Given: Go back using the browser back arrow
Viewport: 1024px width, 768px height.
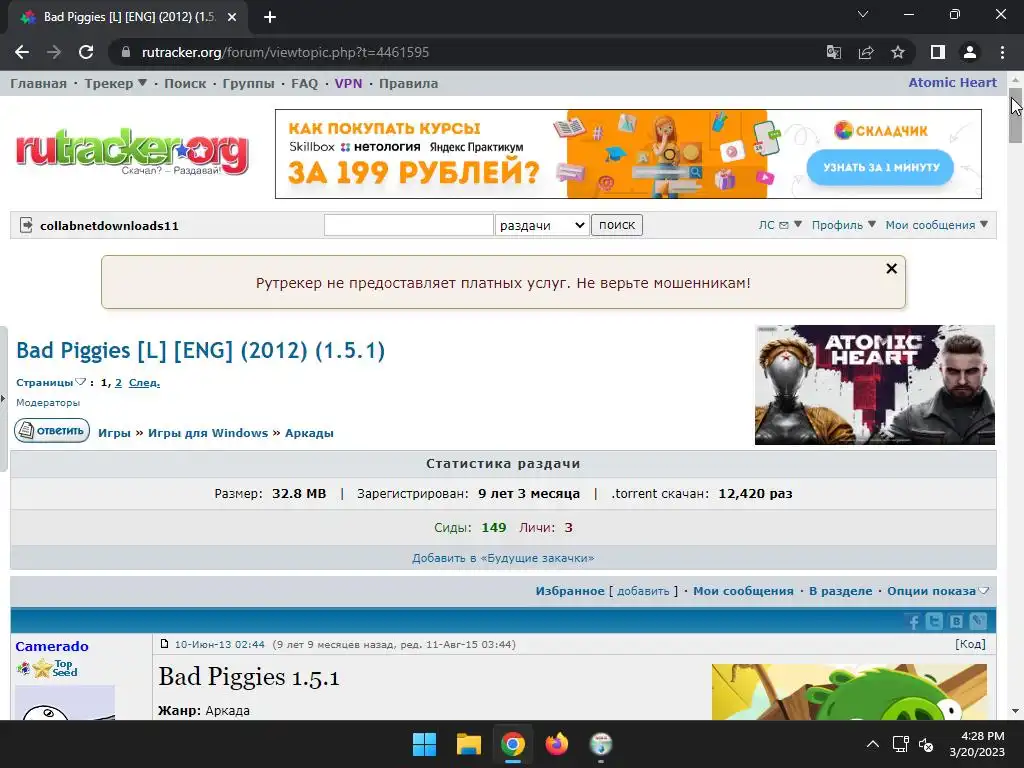Looking at the screenshot, I should click(22, 52).
